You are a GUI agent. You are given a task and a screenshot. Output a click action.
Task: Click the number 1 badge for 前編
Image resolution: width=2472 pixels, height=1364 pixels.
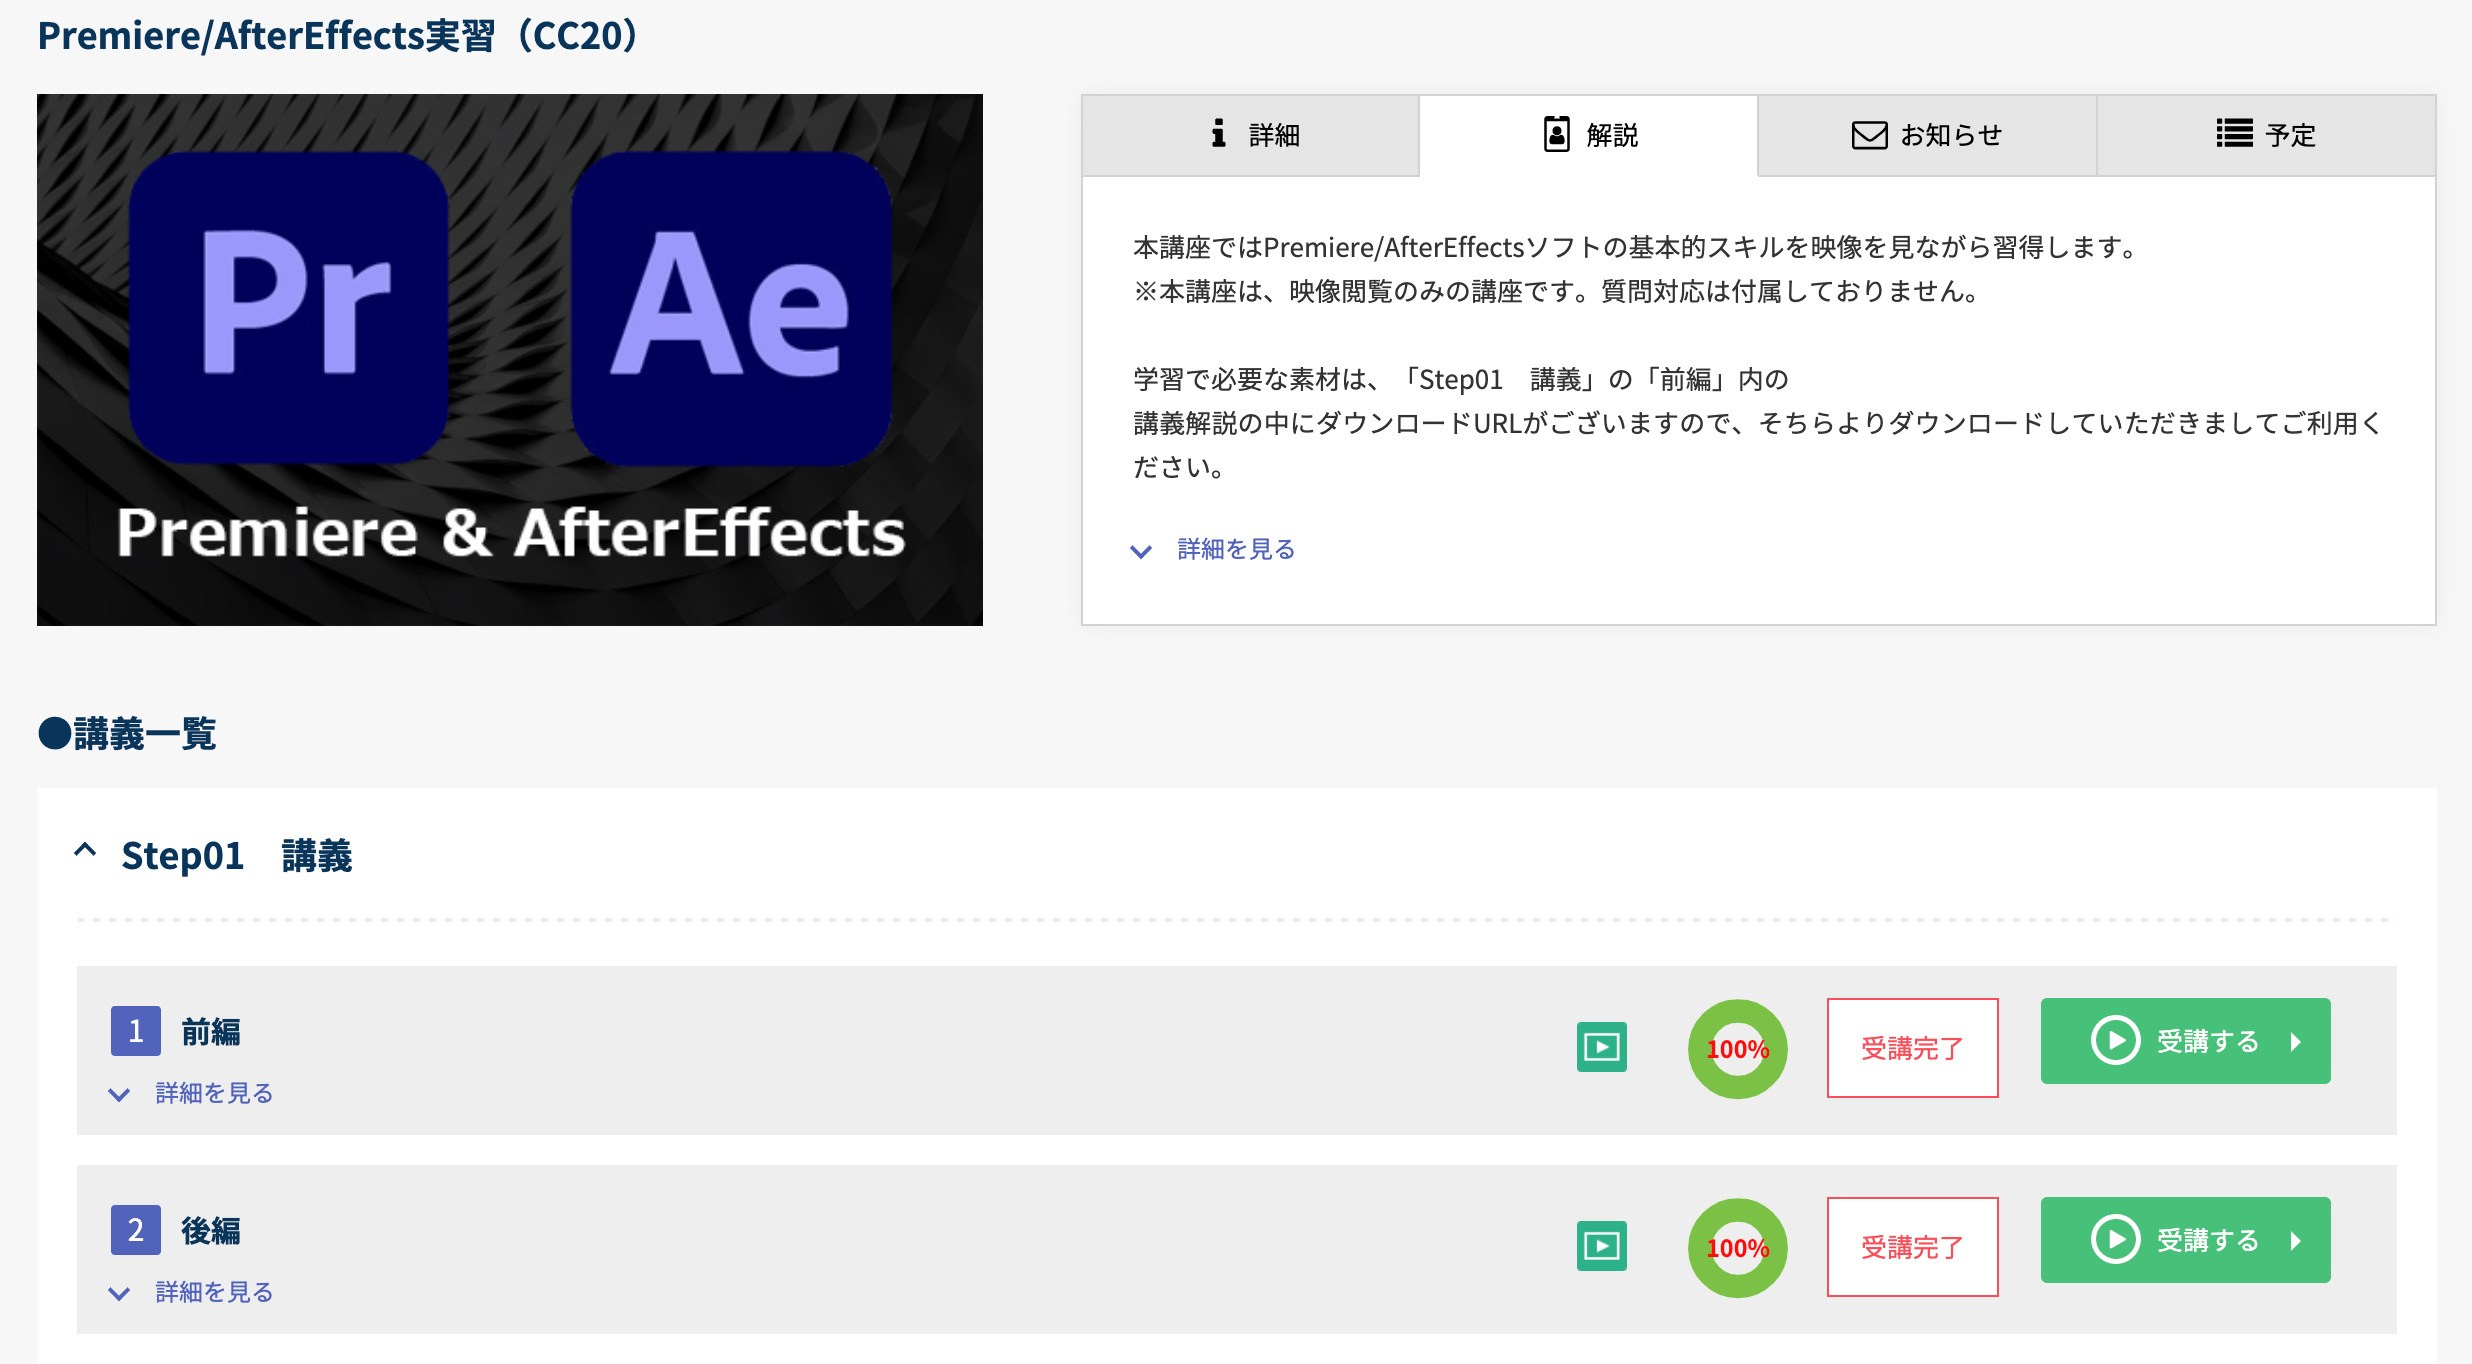tap(136, 1031)
